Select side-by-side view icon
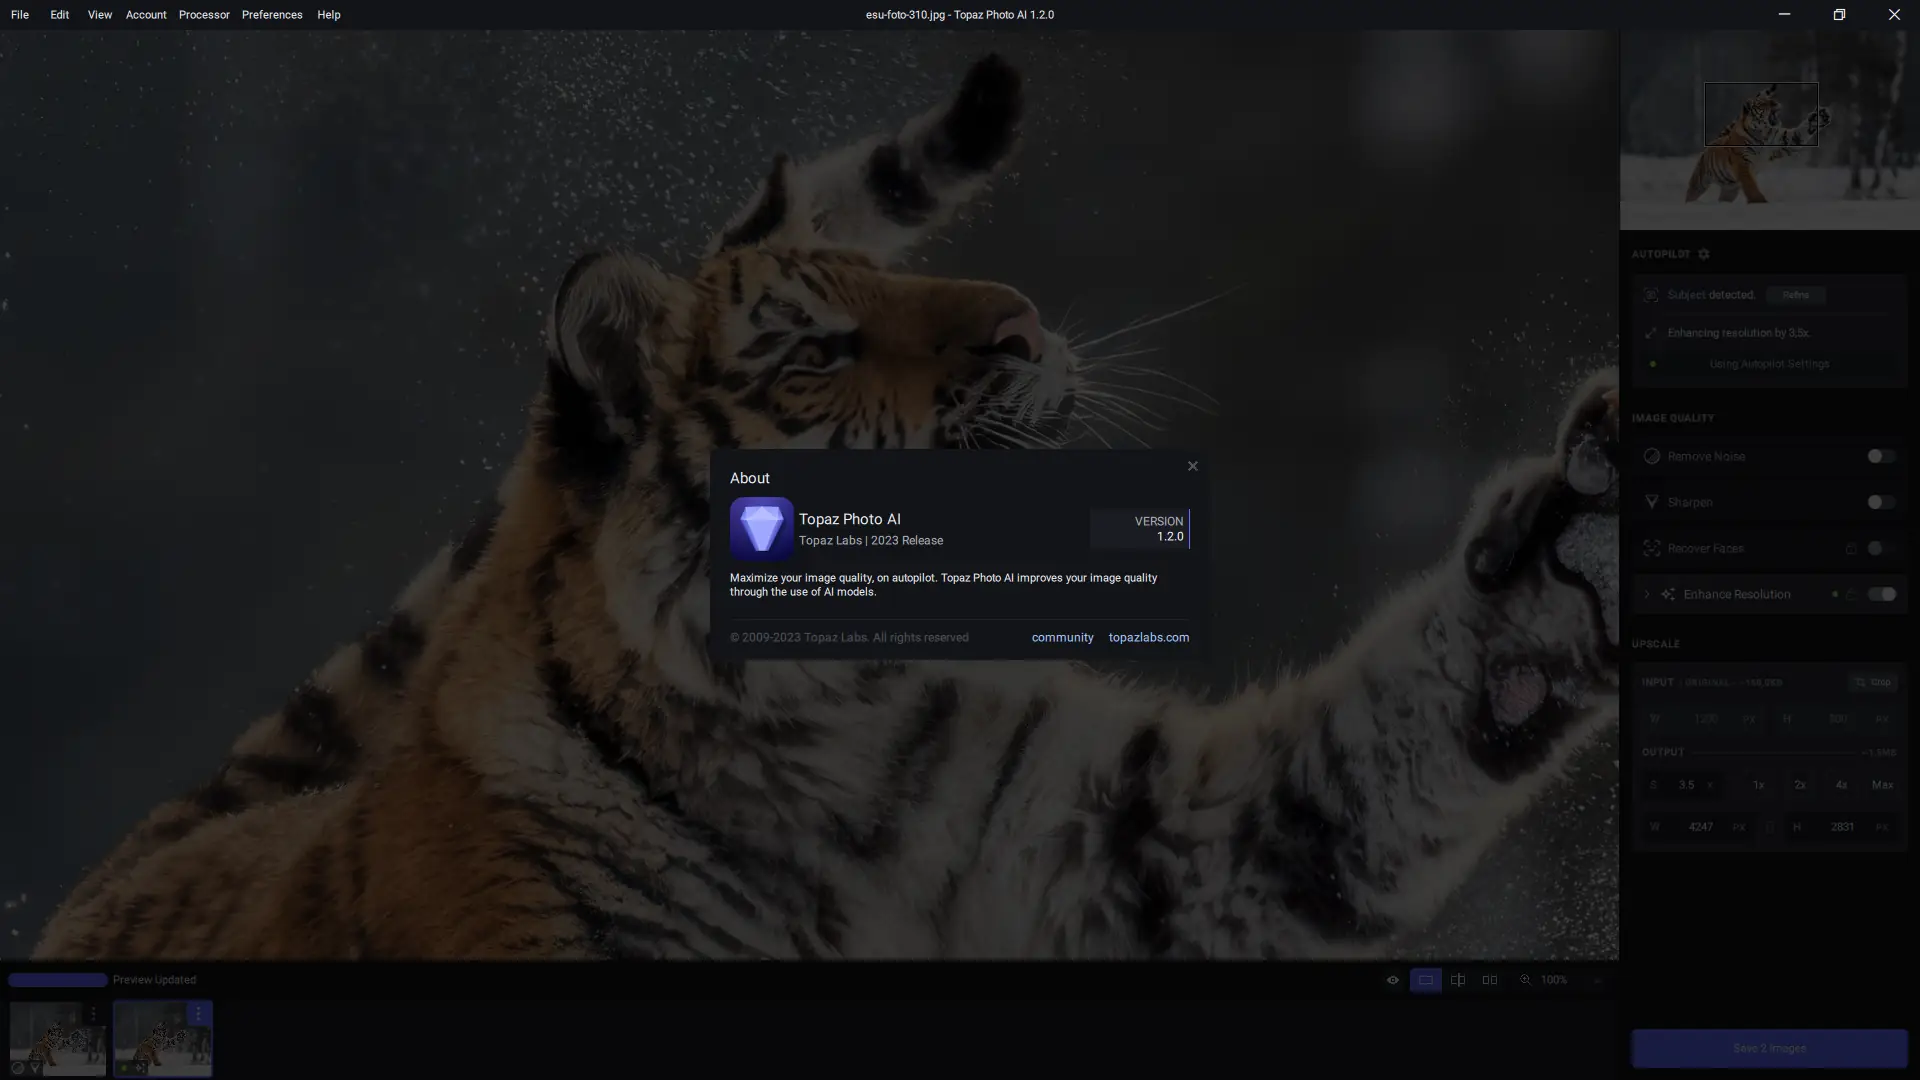This screenshot has height=1080, width=1920. [1490, 980]
